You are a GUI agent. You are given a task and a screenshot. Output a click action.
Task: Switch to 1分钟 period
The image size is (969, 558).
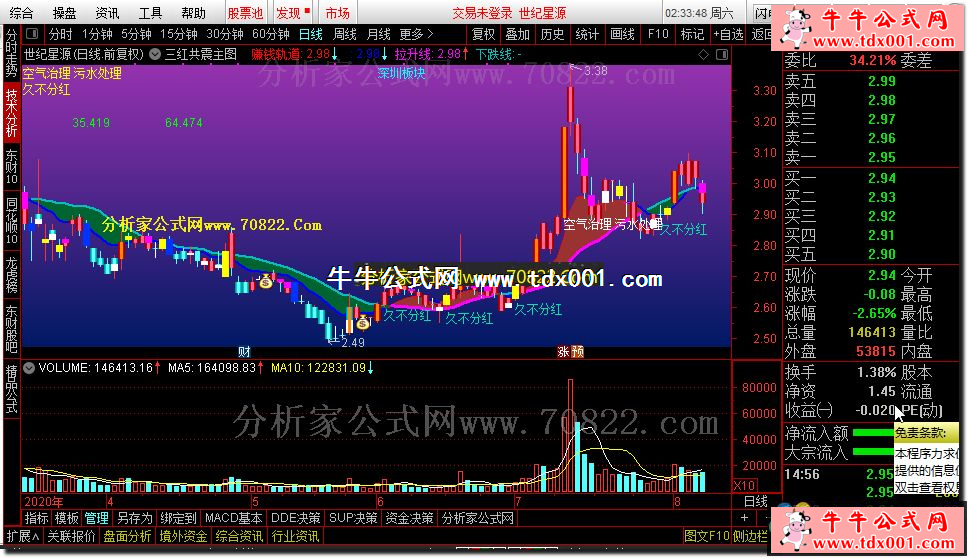97,34
